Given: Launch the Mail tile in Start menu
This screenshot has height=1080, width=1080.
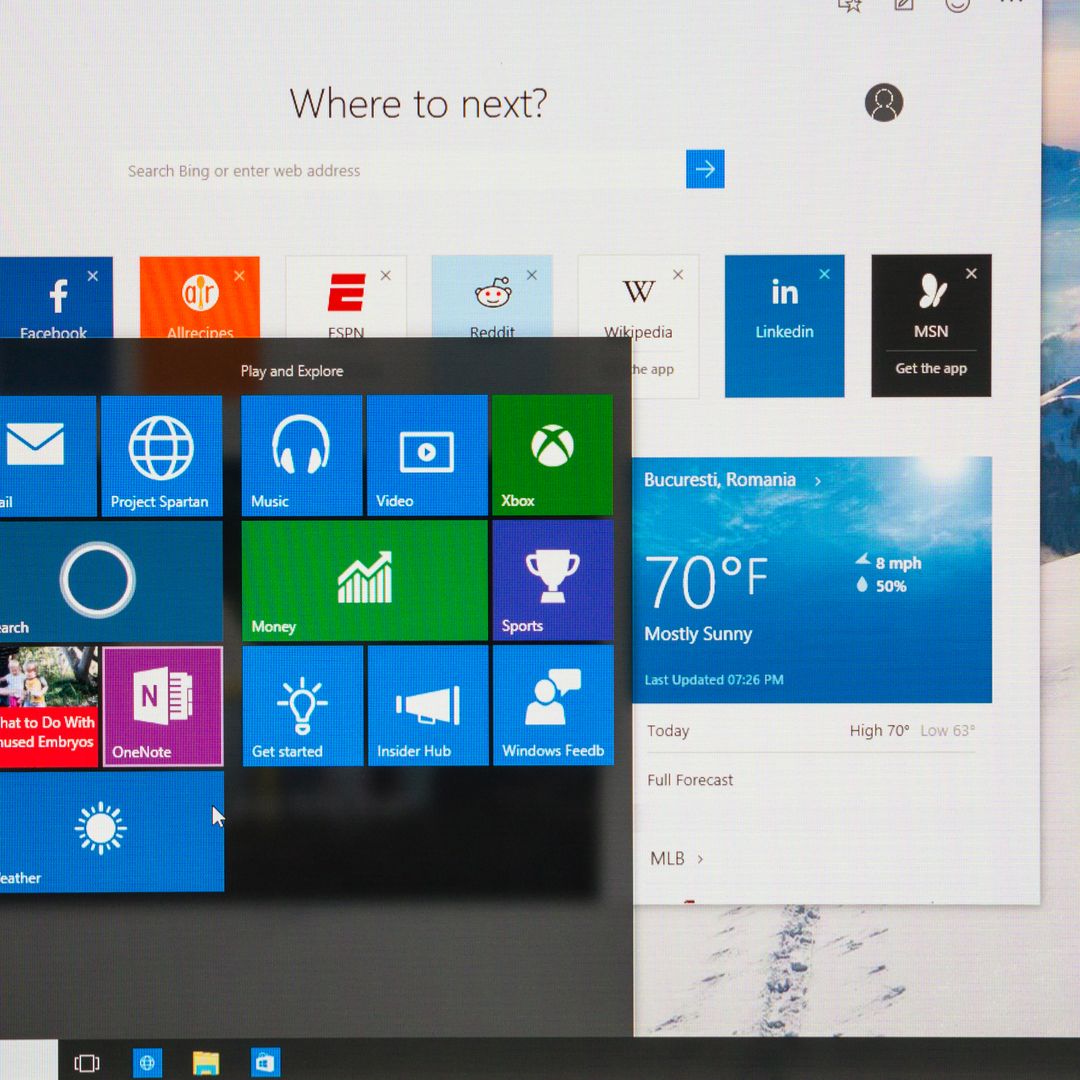Looking at the screenshot, I should click(x=47, y=456).
